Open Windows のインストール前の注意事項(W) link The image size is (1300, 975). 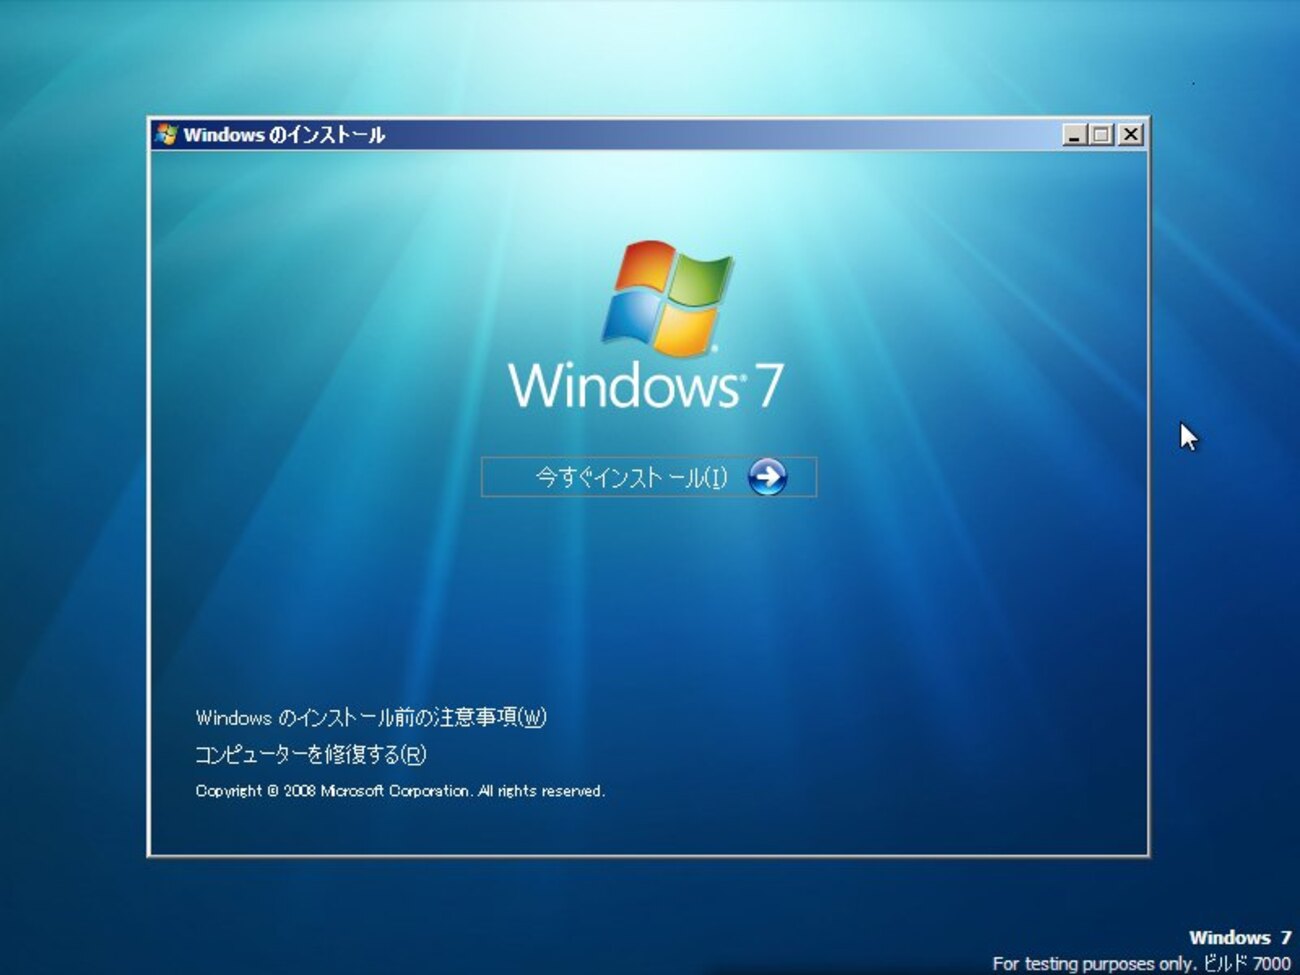[371, 717]
